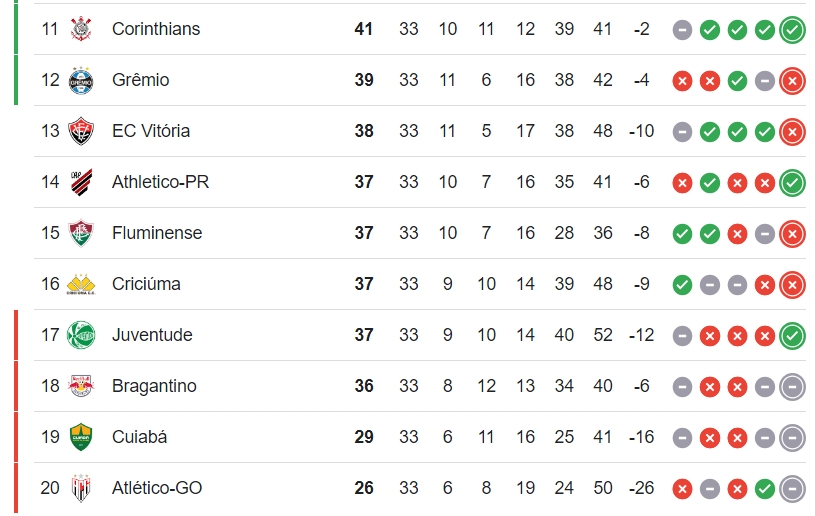Image resolution: width=815 pixels, height=516 pixels.
Task: Open the Fluminense team page link
Action: coord(157,233)
